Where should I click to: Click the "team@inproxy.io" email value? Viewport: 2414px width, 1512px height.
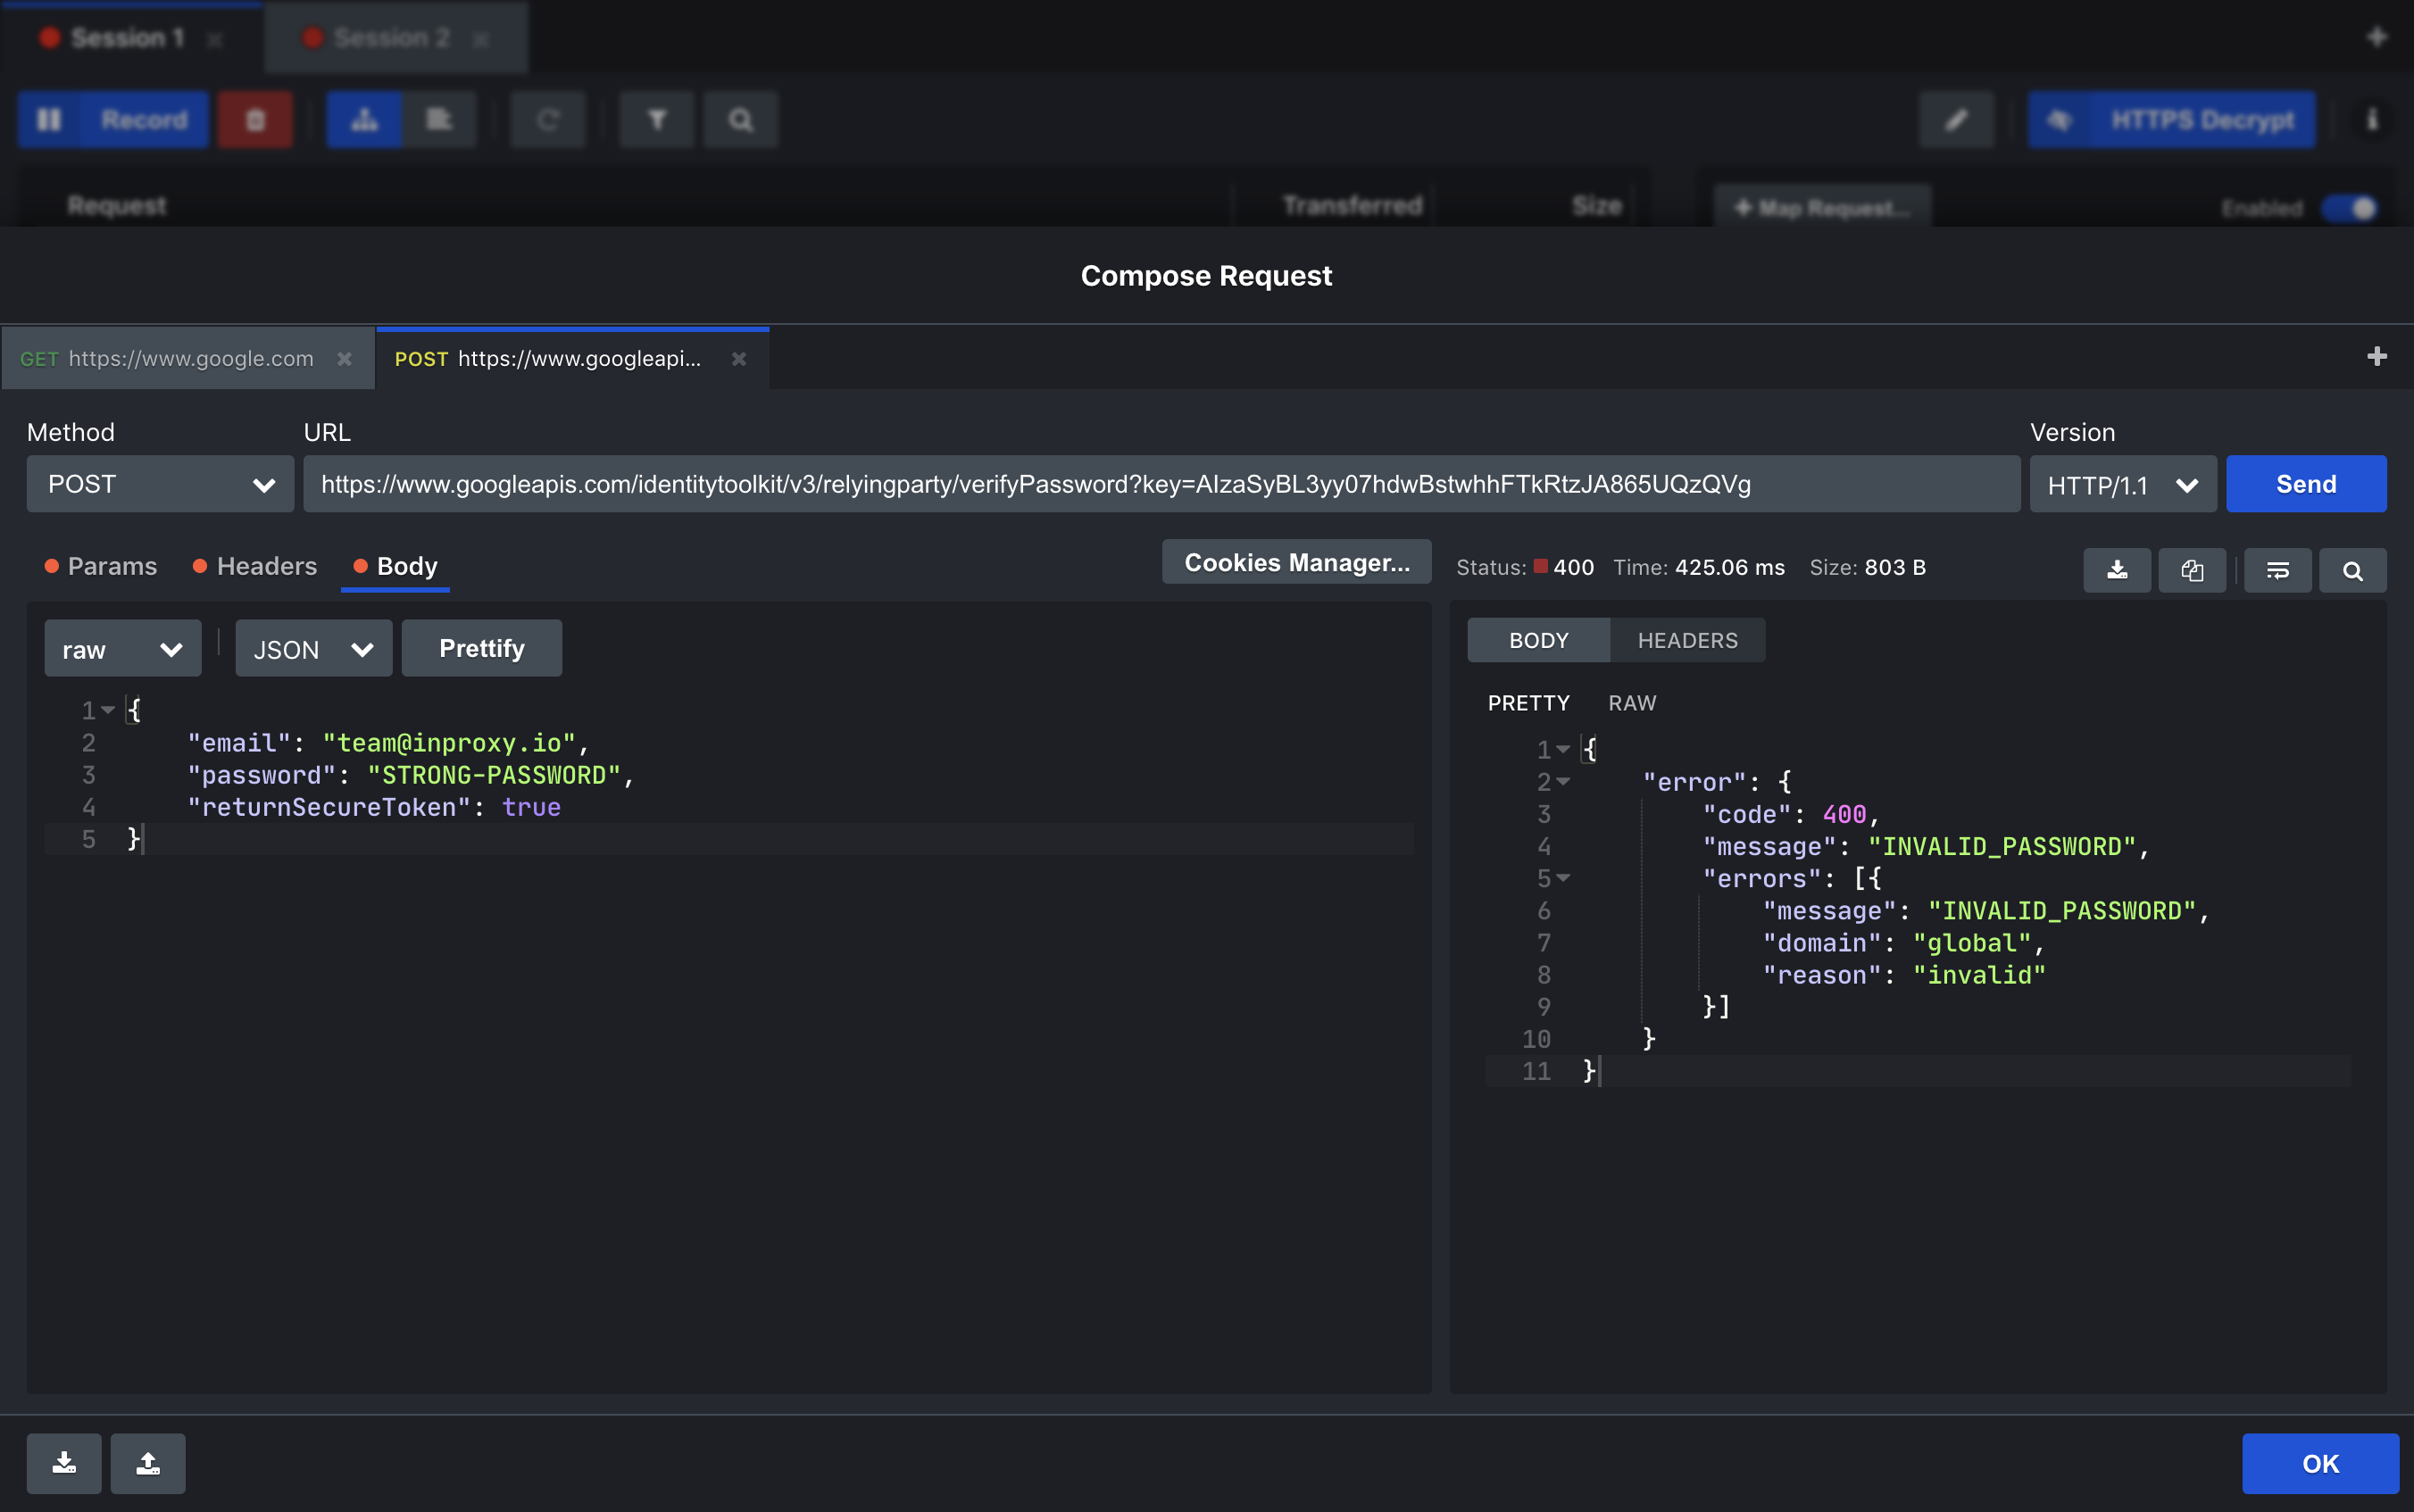click(x=449, y=743)
